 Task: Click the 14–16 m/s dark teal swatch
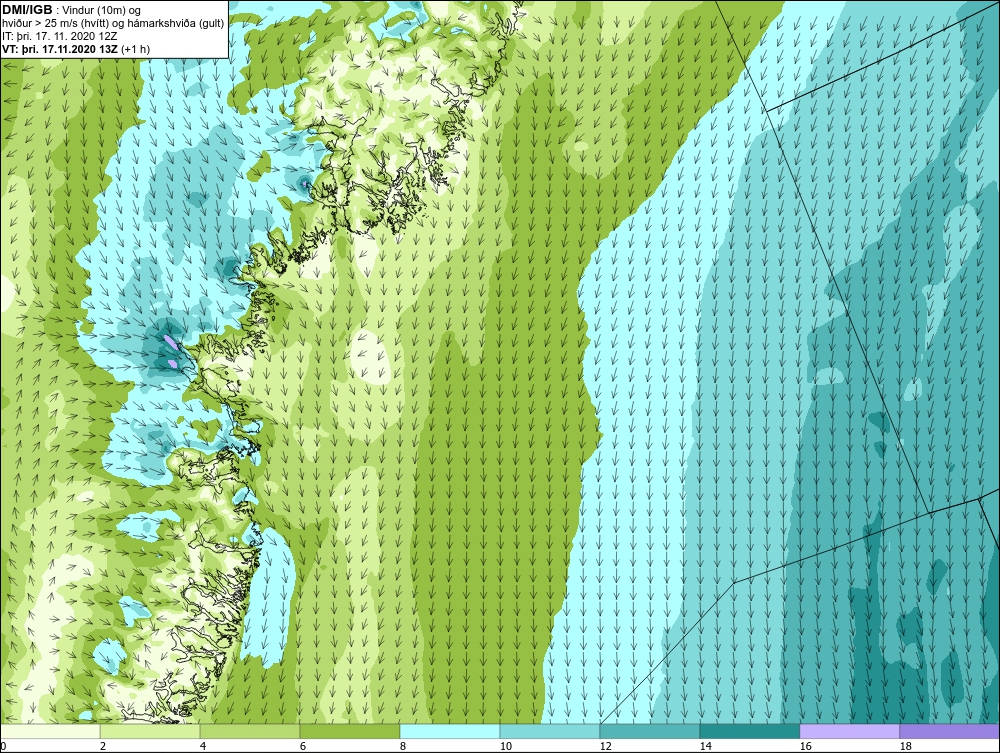click(750, 731)
